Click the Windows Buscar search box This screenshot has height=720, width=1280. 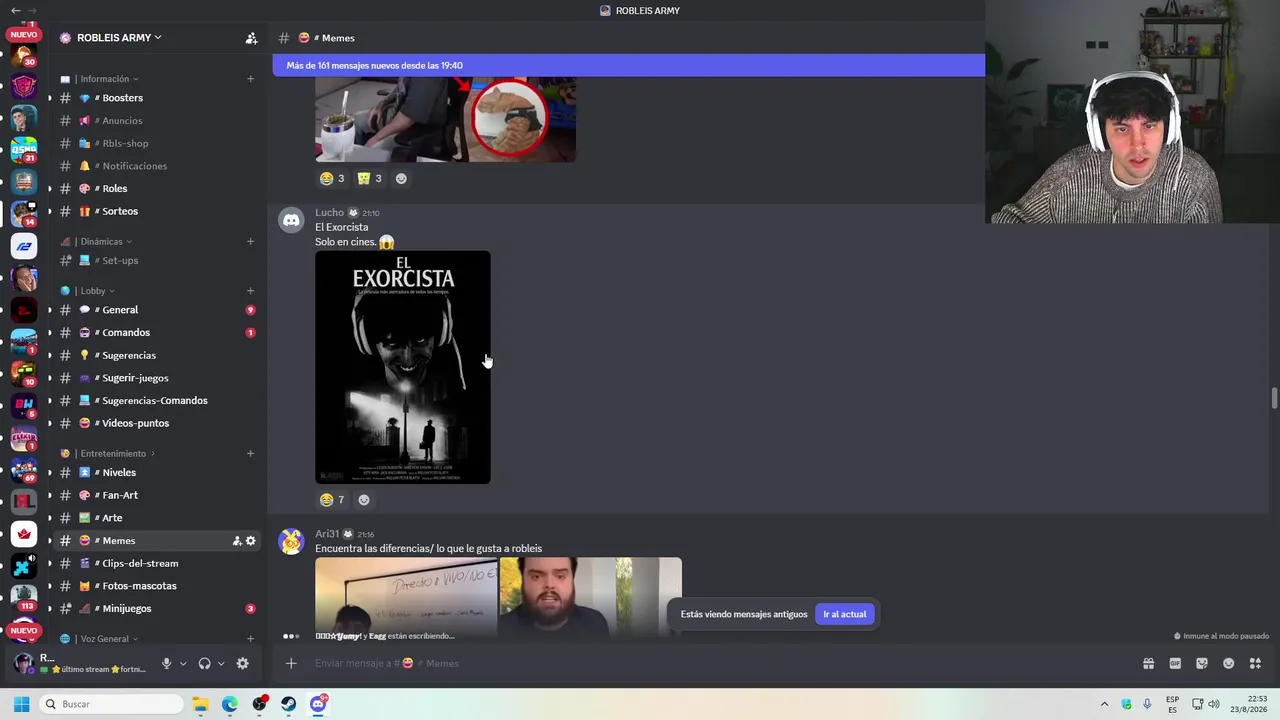point(110,704)
